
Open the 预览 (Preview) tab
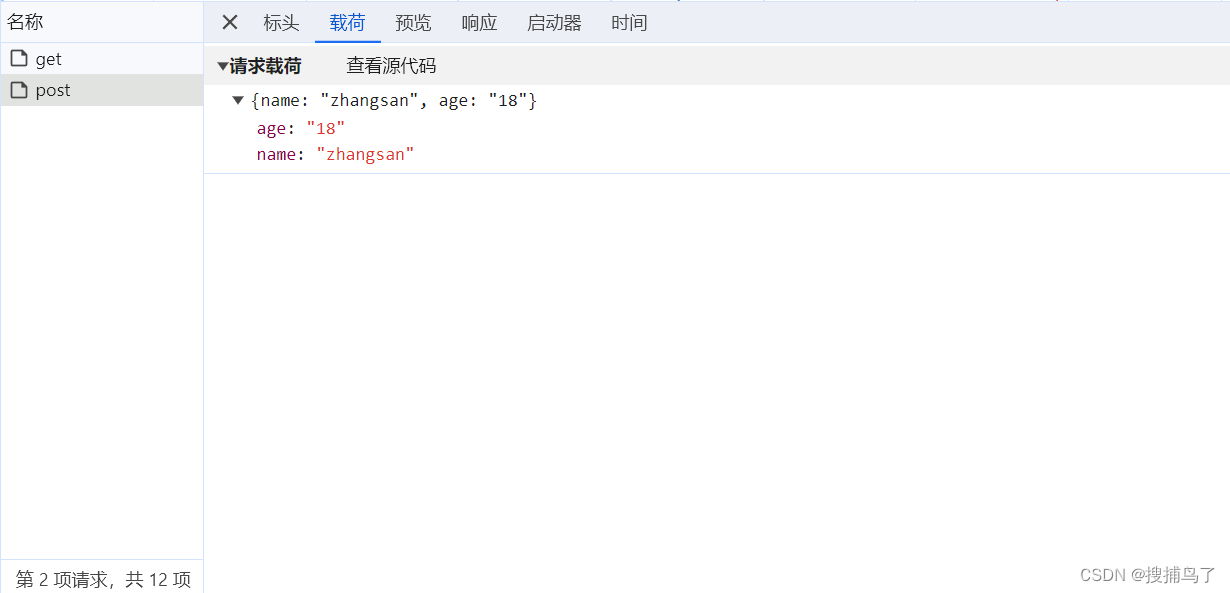tap(413, 23)
